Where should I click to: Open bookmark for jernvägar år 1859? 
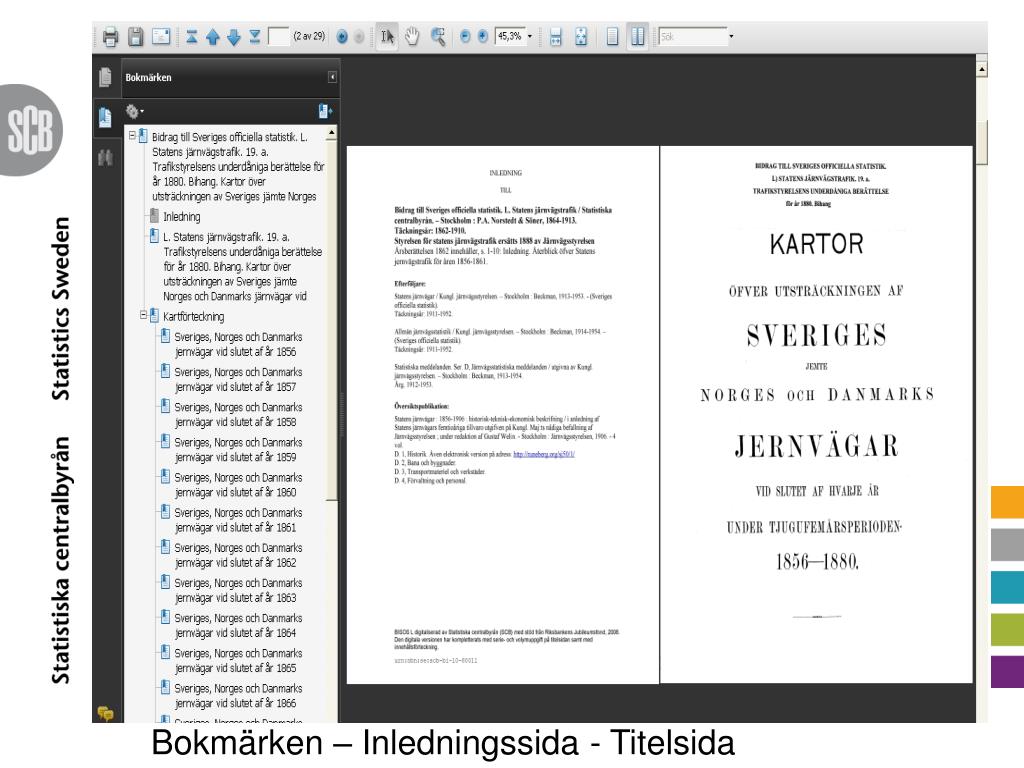[x=238, y=450]
